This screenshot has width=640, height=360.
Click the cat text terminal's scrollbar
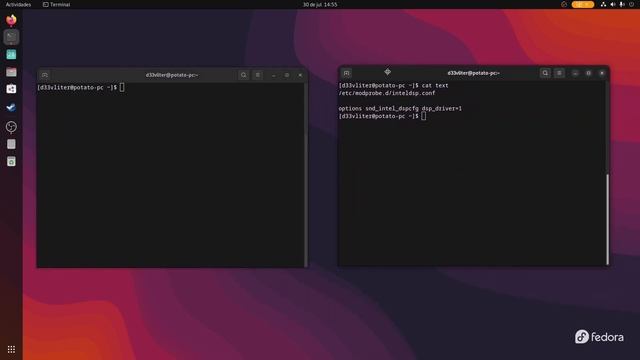[x=607, y=219]
